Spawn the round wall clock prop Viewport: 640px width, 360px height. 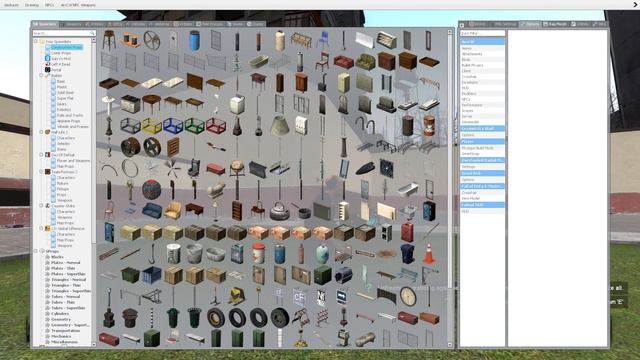pyautogui.click(x=407, y=296)
